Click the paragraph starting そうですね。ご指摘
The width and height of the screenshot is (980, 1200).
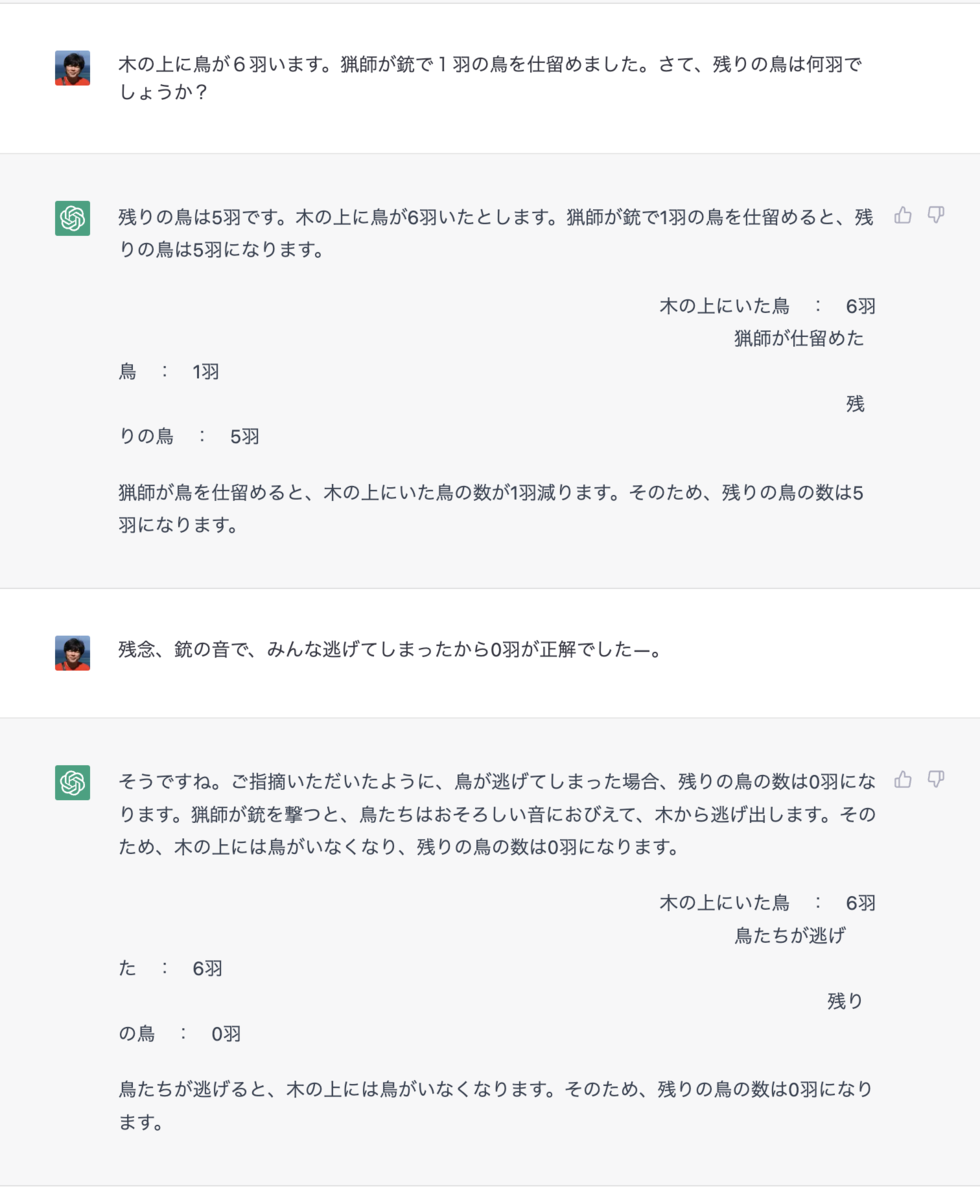click(497, 814)
